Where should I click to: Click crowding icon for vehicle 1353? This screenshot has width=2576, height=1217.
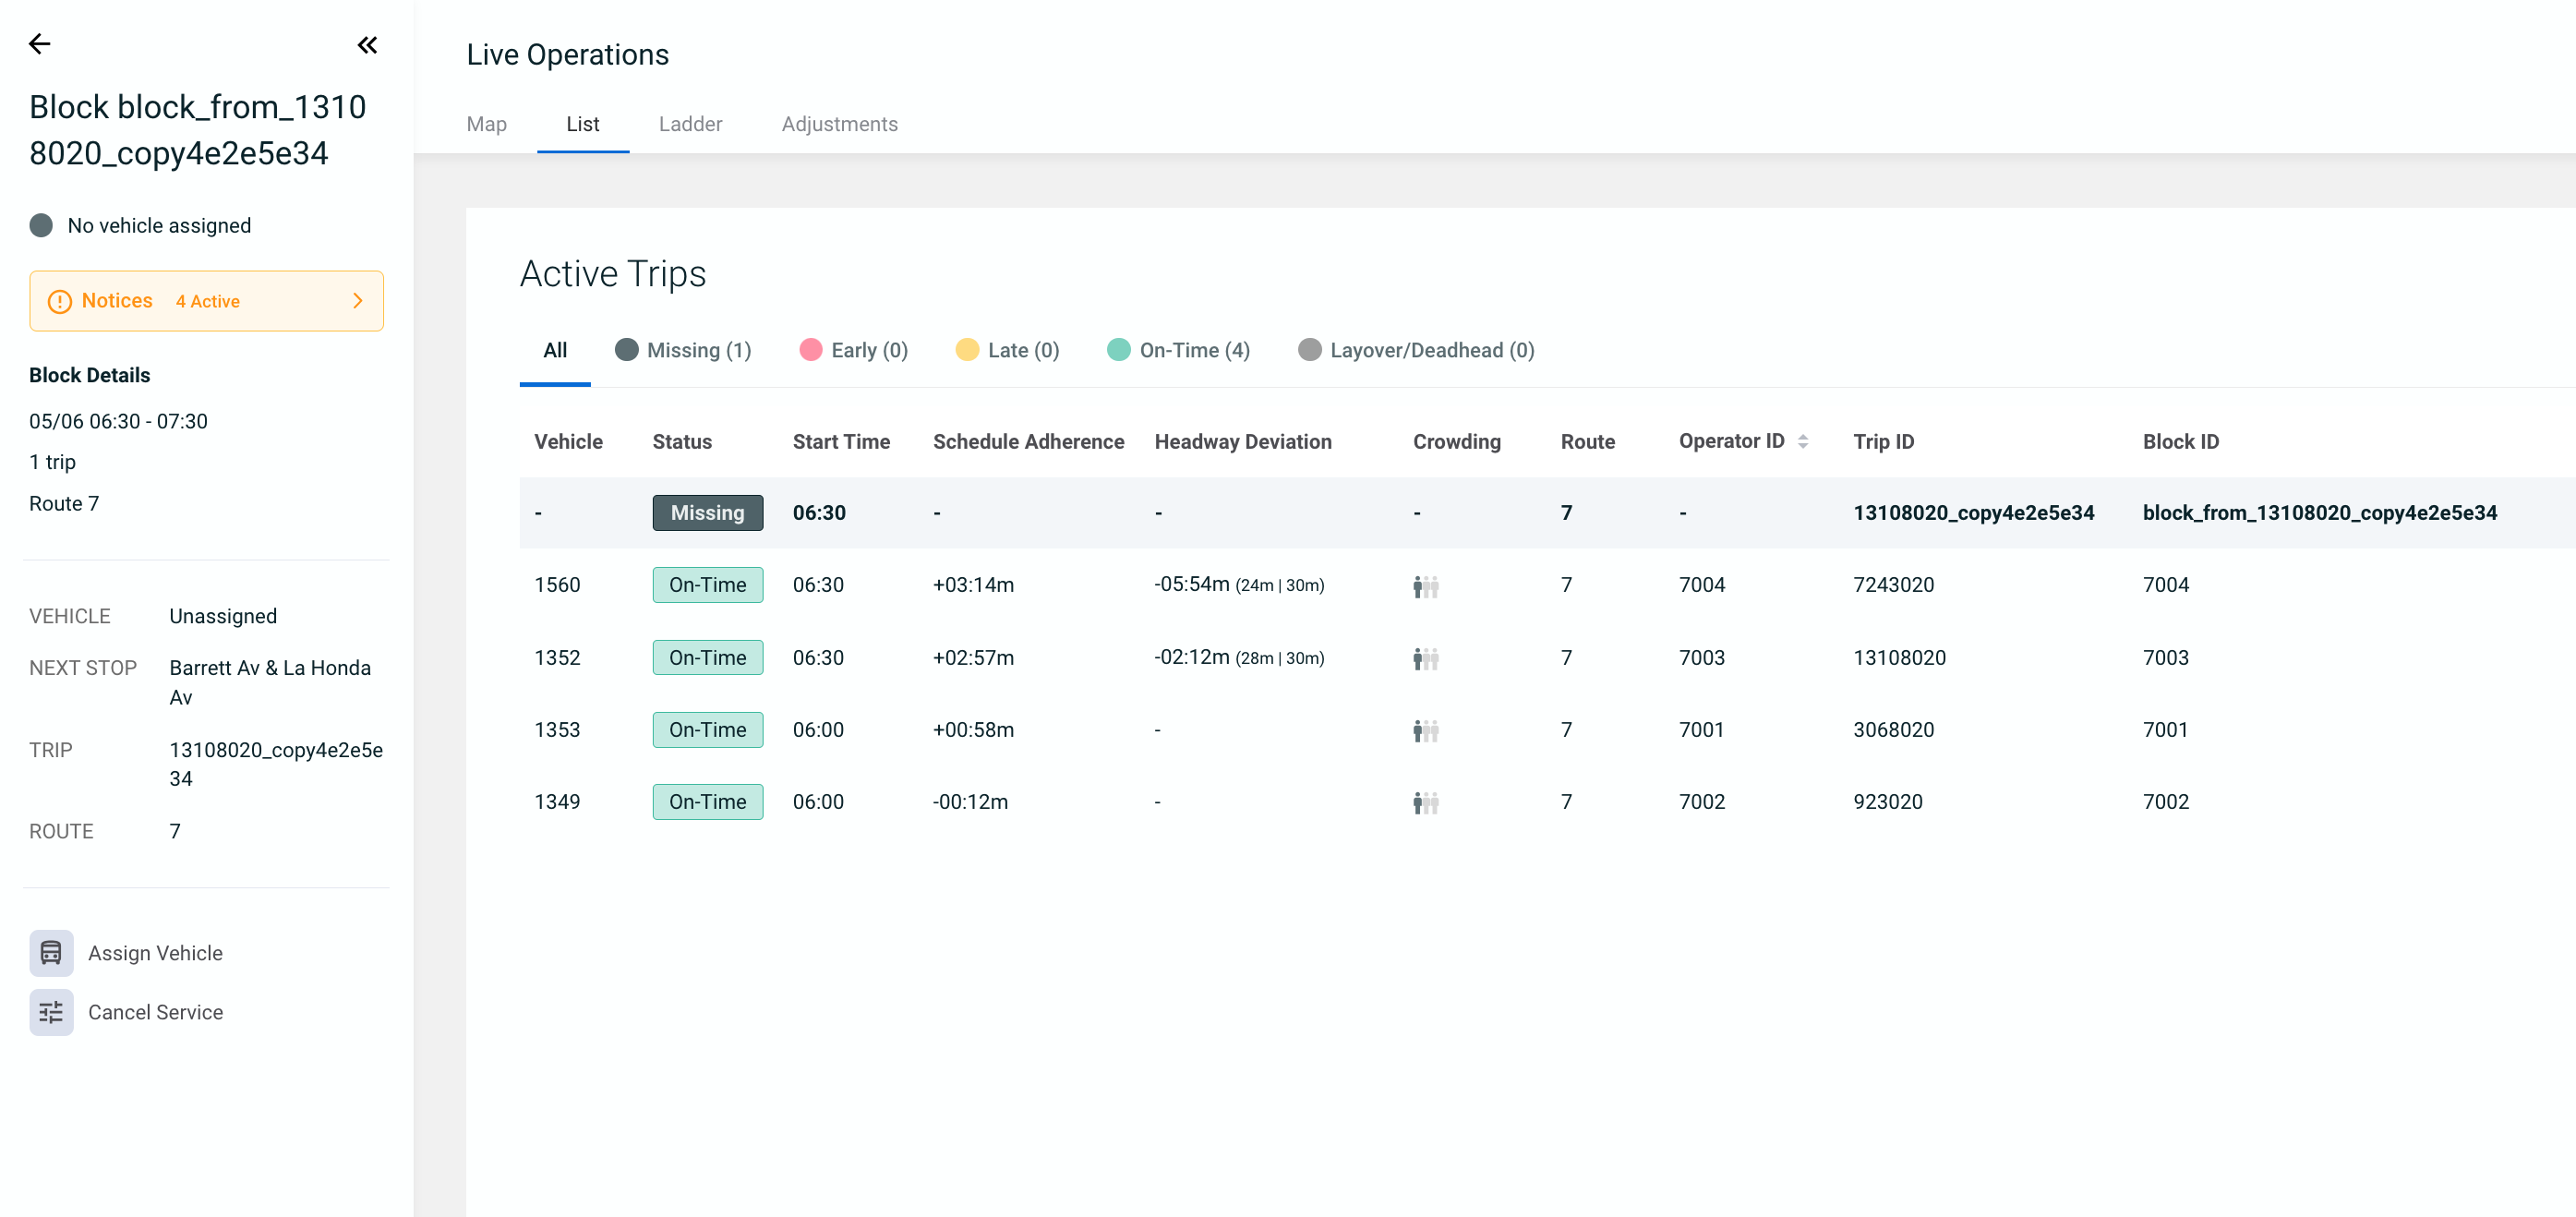point(1426,731)
